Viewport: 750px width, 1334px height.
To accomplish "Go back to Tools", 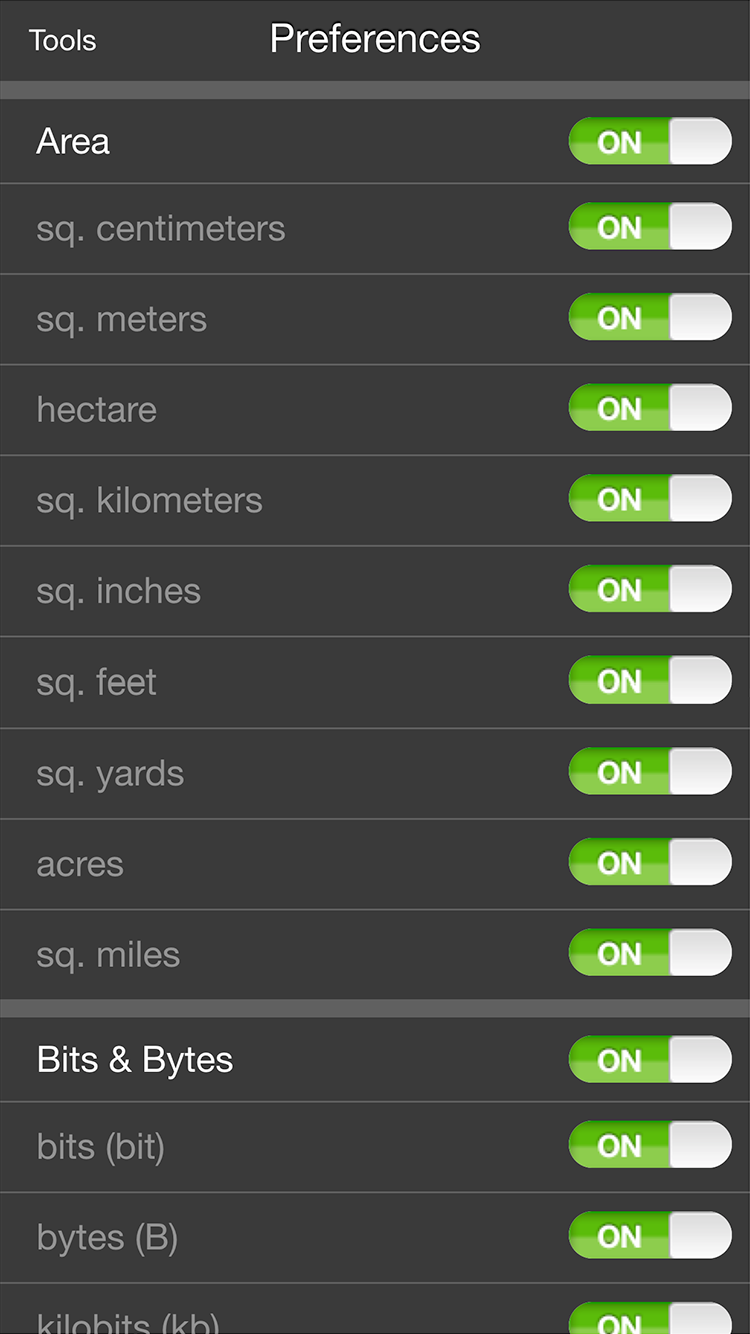I will [63, 41].
